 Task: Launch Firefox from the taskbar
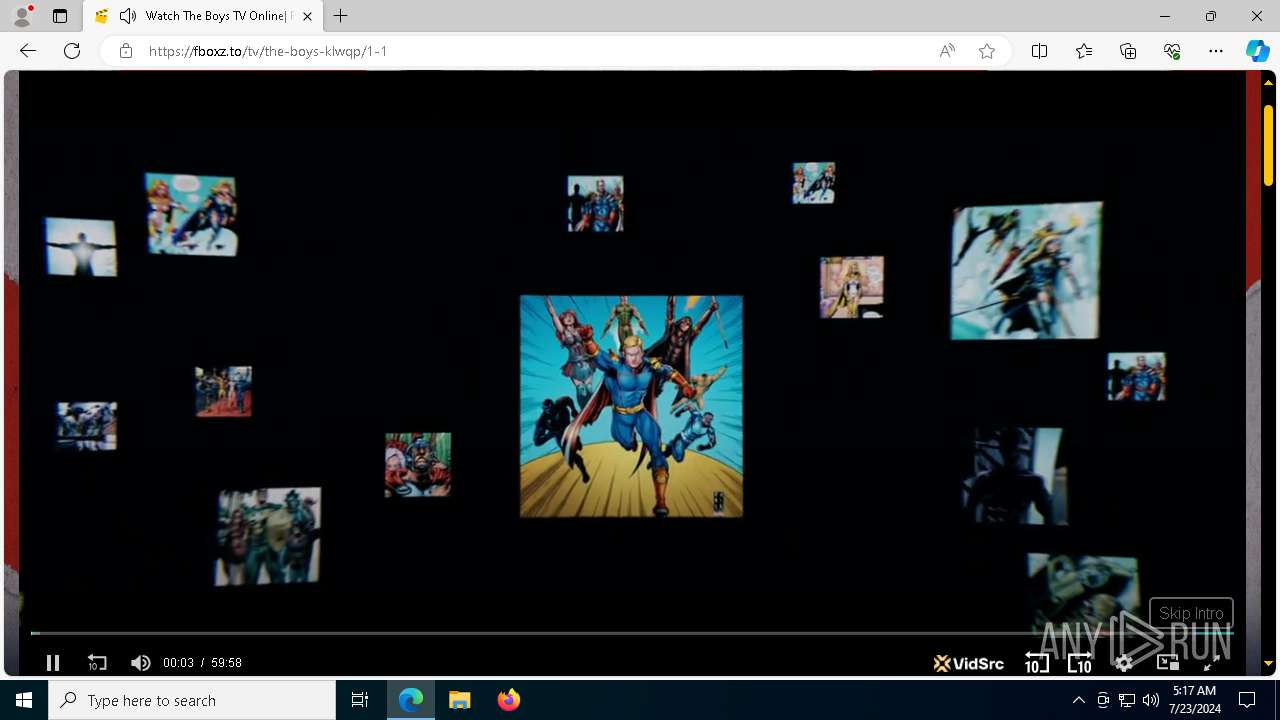tap(508, 700)
